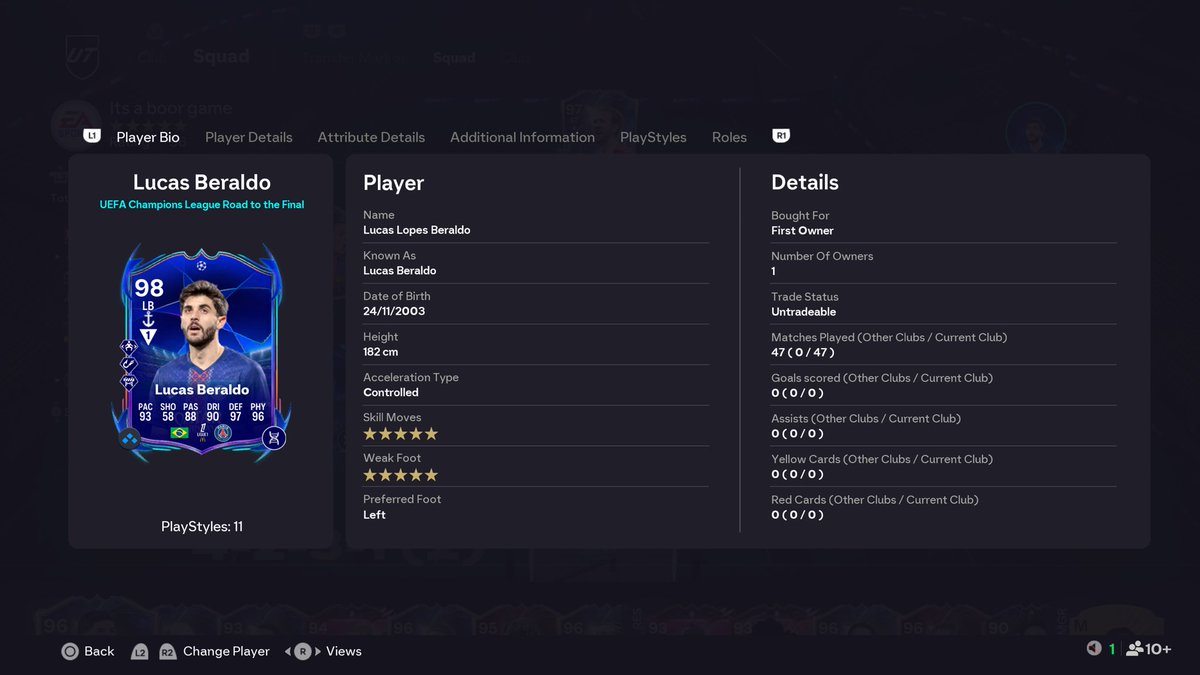Click the 'First Owner' value
1200x675 pixels.
(x=802, y=231)
